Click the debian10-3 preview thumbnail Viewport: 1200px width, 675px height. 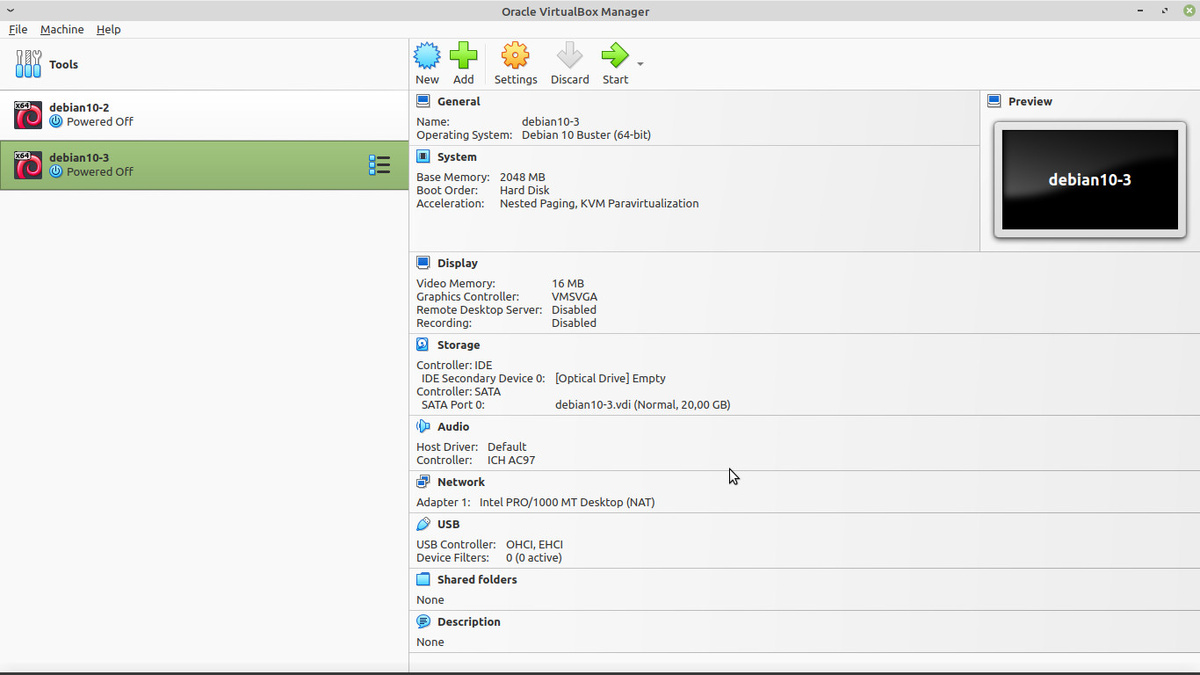coord(1090,180)
